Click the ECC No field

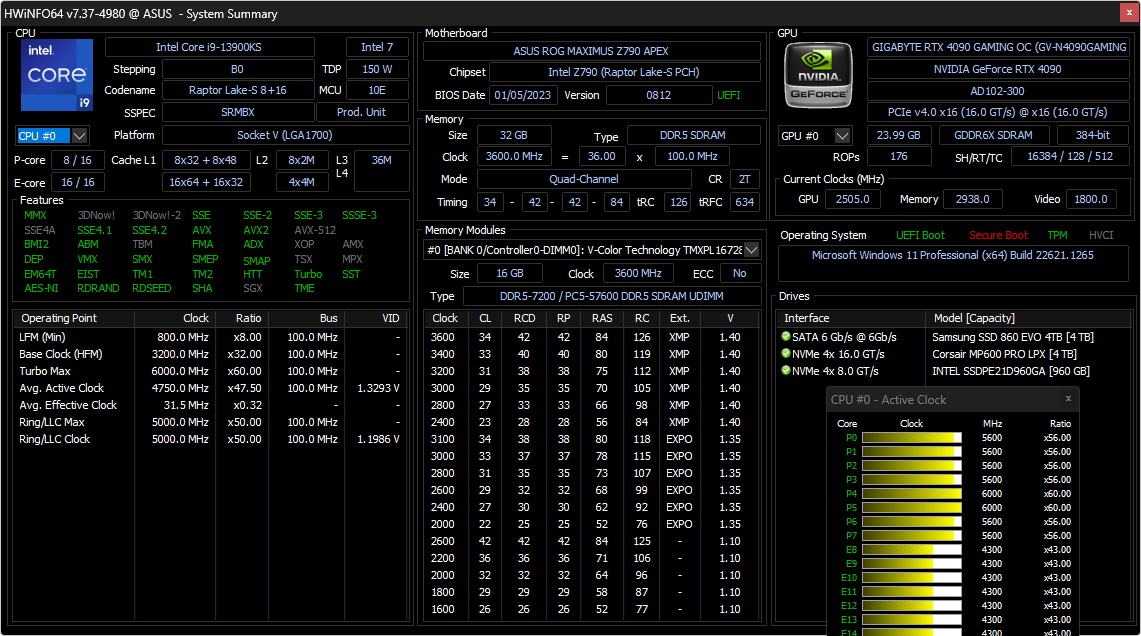coord(739,274)
